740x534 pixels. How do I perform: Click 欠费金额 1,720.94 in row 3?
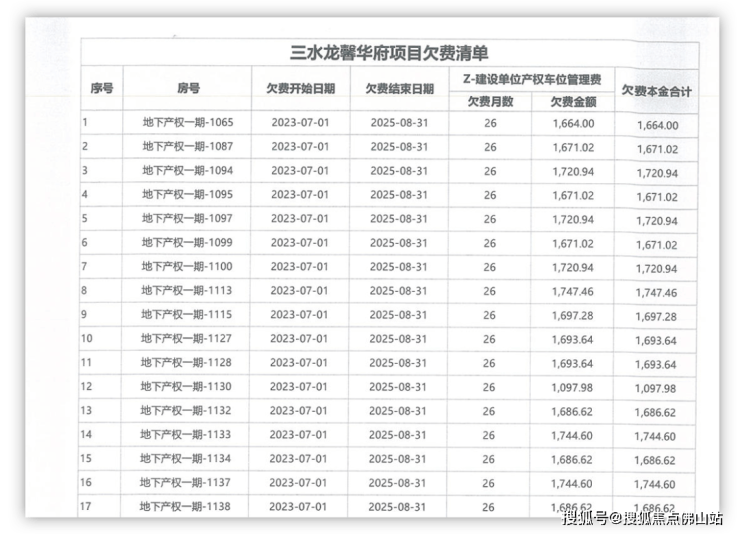[573, 172]
